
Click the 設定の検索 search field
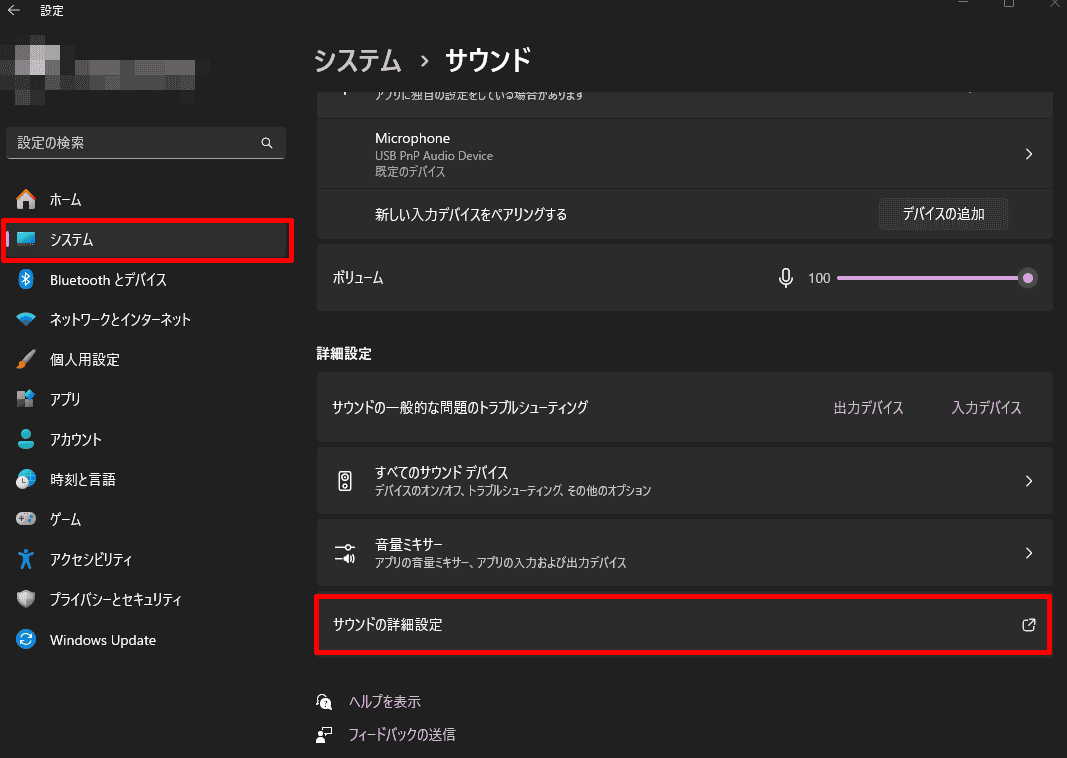[135, 143]
